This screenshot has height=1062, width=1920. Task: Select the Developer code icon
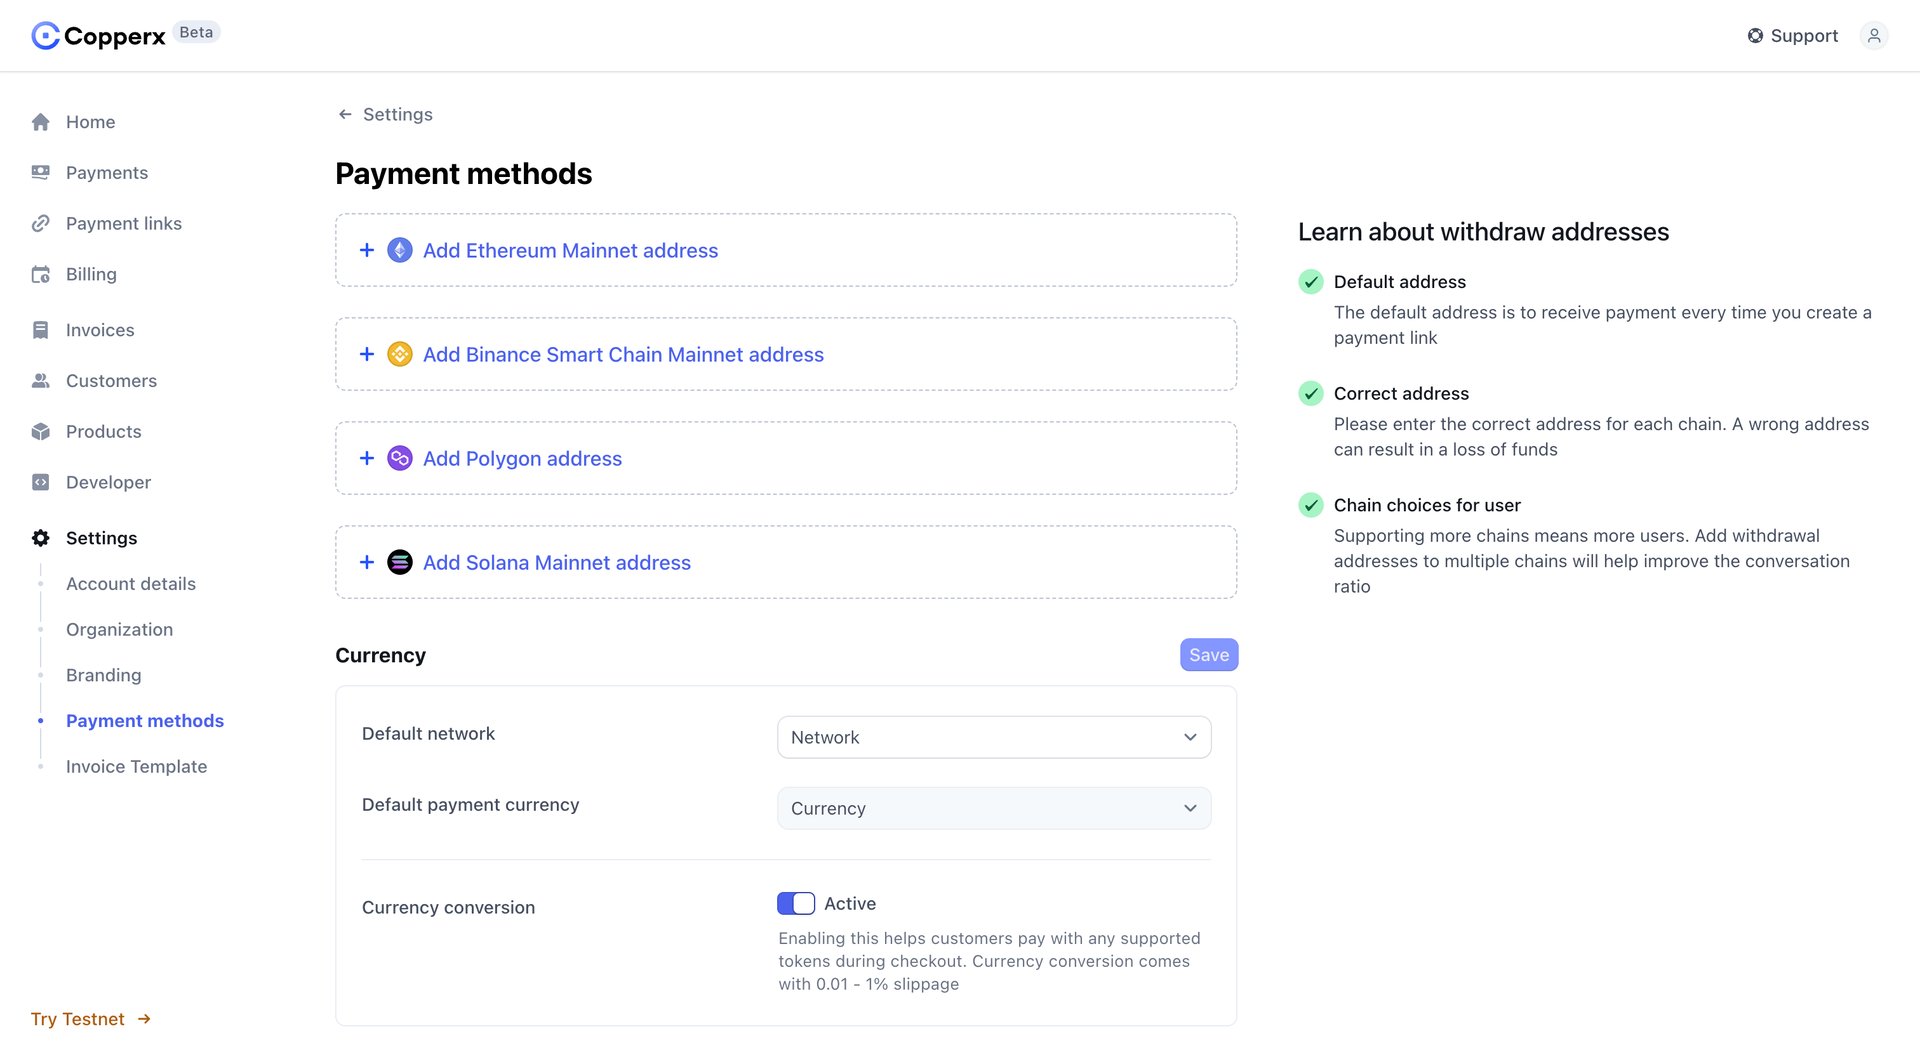pos(41,482)
